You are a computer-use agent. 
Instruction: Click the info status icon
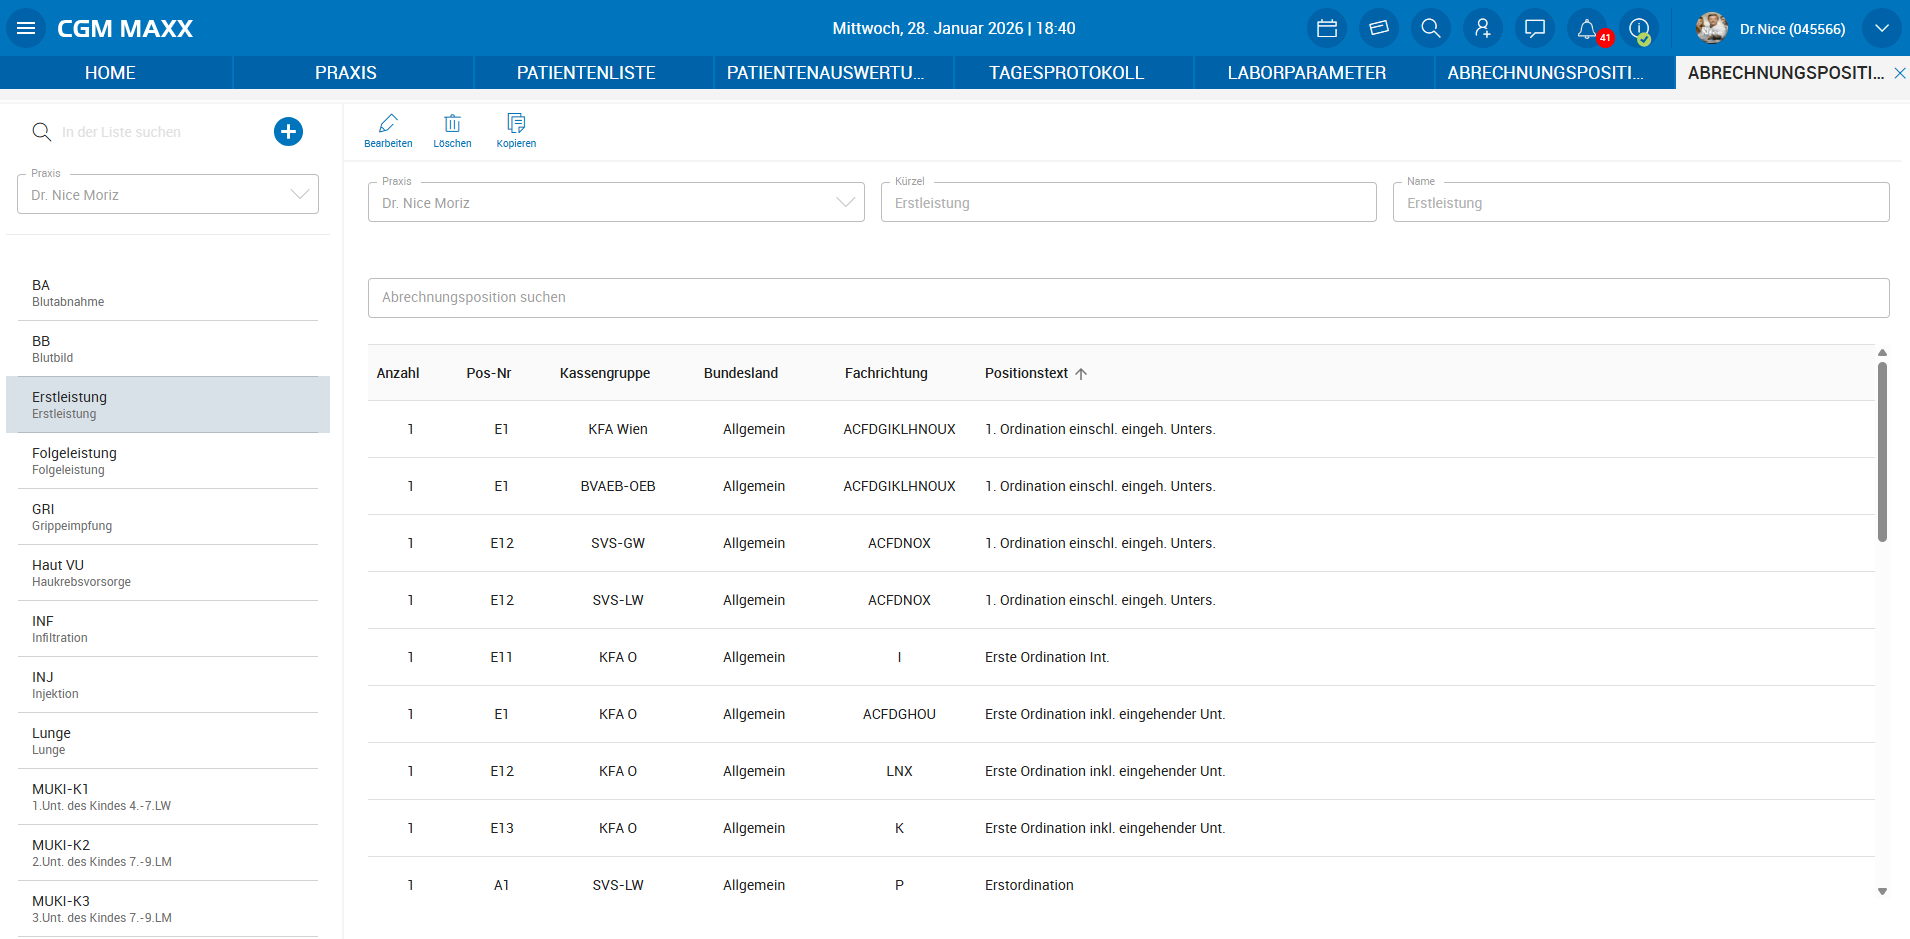(x=1639, y=28)
